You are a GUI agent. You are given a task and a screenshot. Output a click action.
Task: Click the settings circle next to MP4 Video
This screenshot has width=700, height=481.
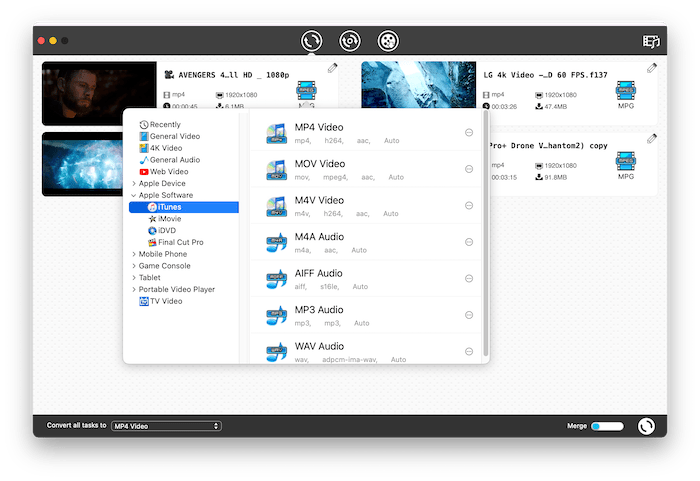[x=469, y=133]
